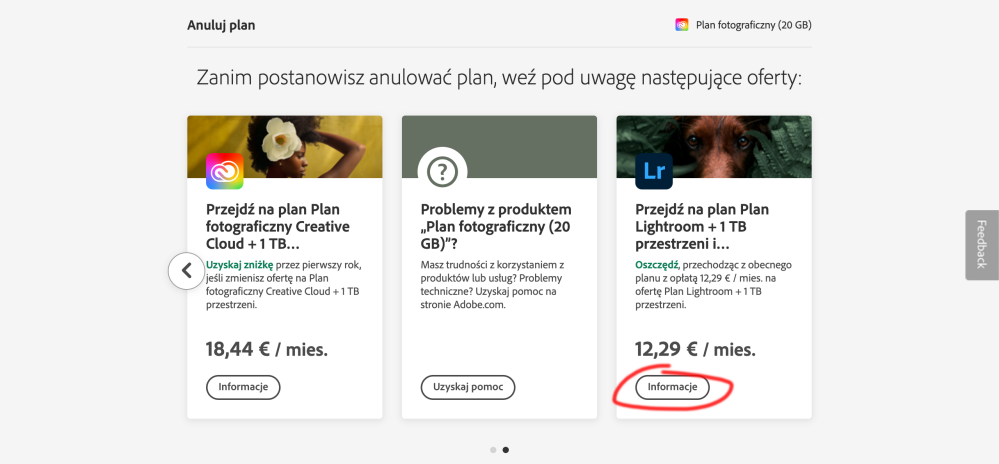Click the 18,44 € / mies. price

[266, 349]
